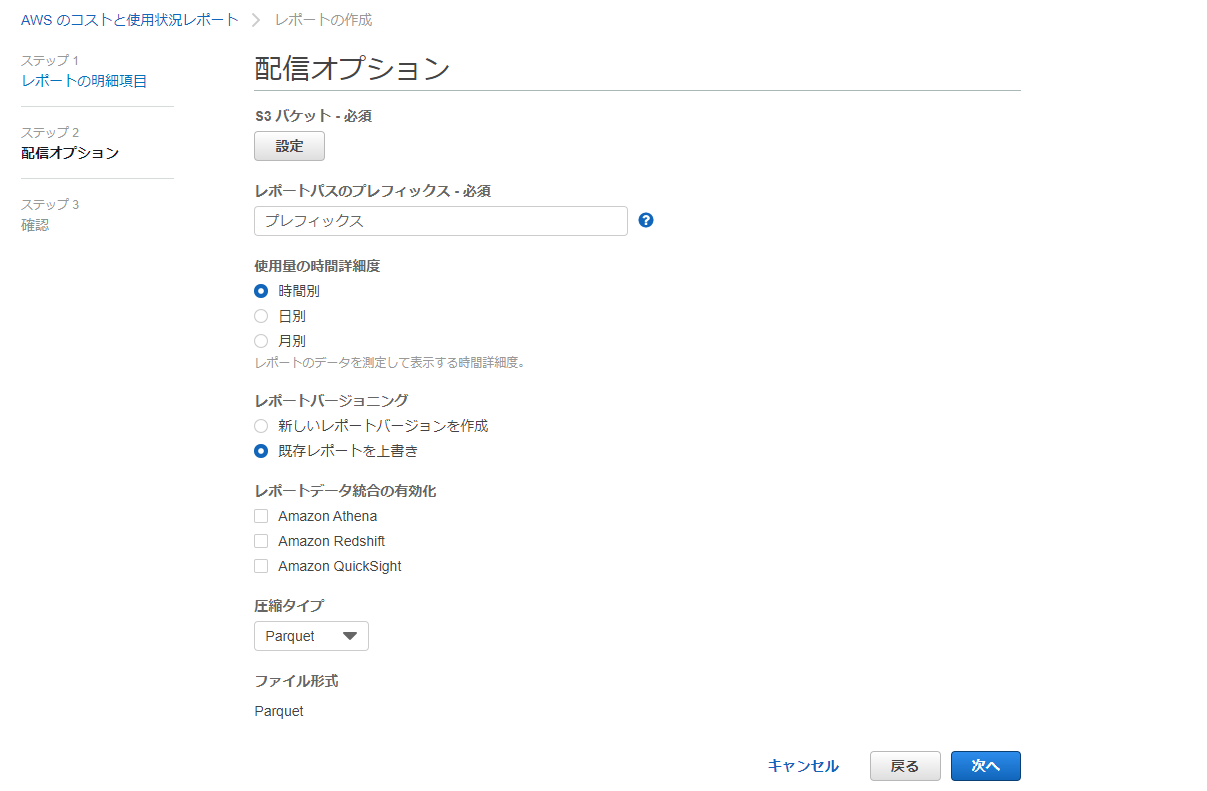Check the Amazon Redshift integration box
This screenshot has width=1207, height=791.
tap(261, 541)
